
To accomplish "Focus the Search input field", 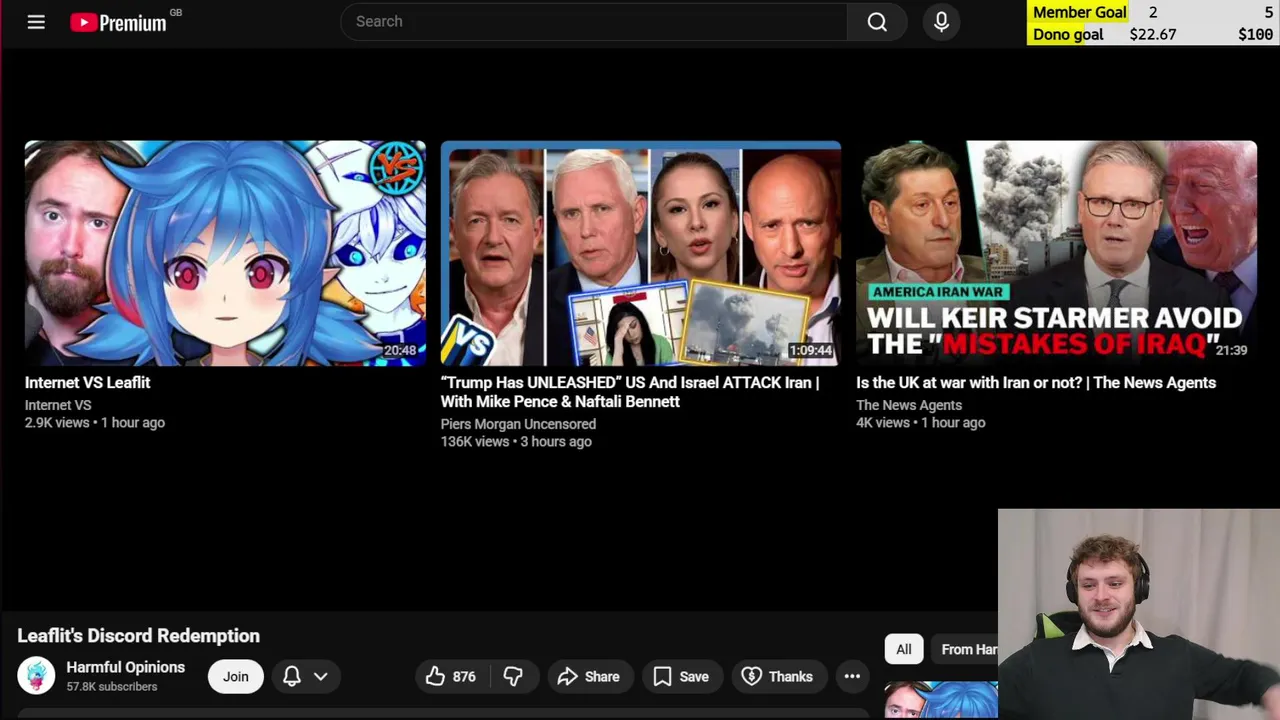I will pos(594,22).
